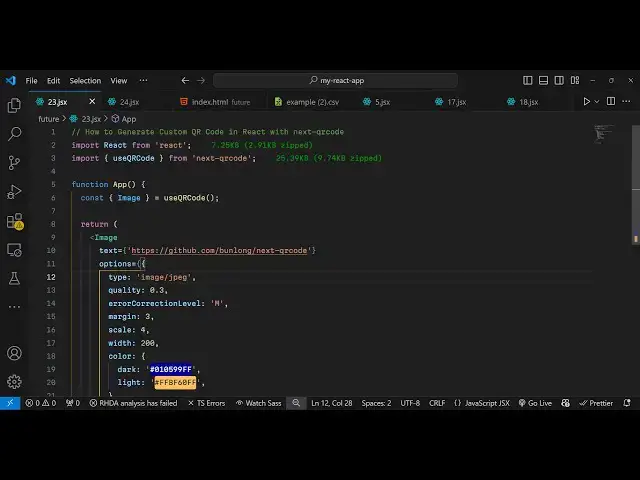Go back in navigation history

tap(185, 80)
